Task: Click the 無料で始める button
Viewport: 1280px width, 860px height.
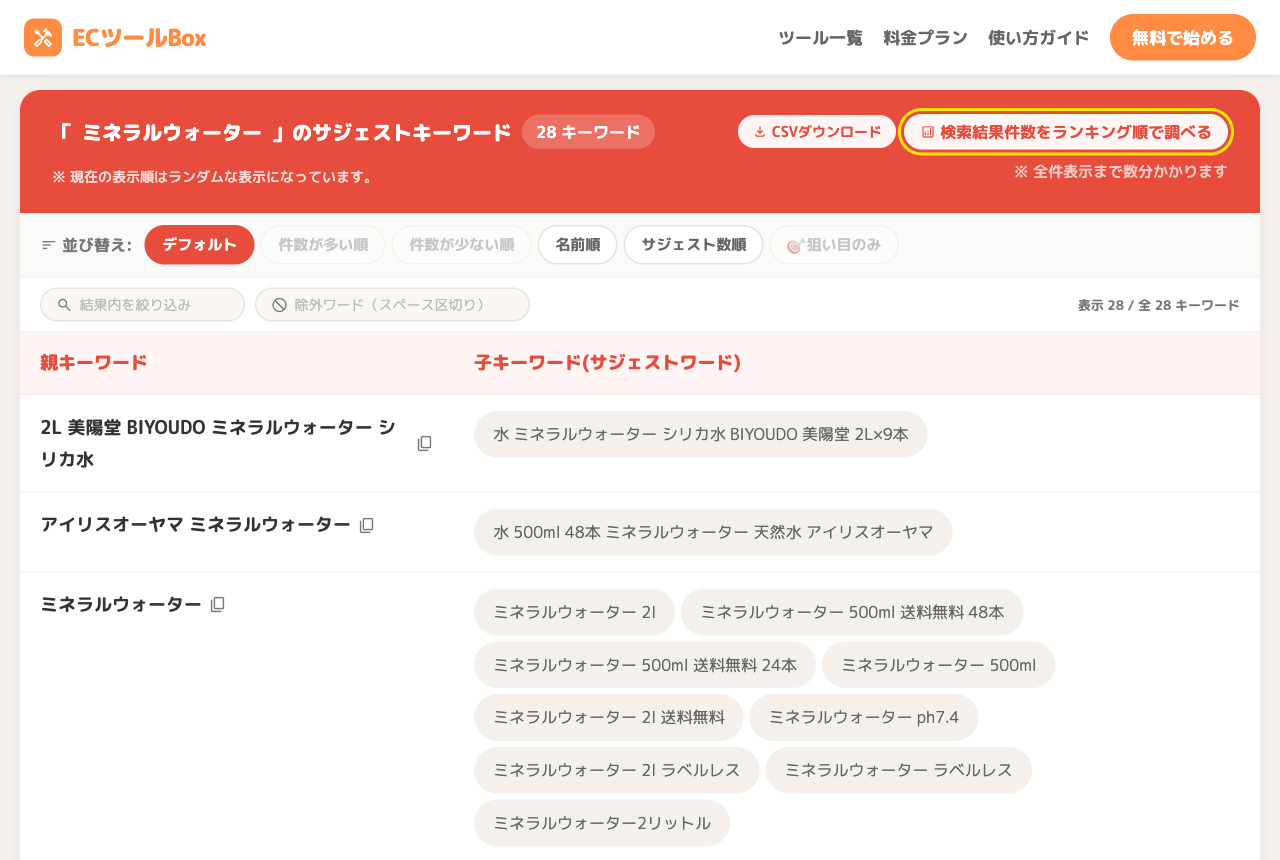Action: (x=1182, y=38)
